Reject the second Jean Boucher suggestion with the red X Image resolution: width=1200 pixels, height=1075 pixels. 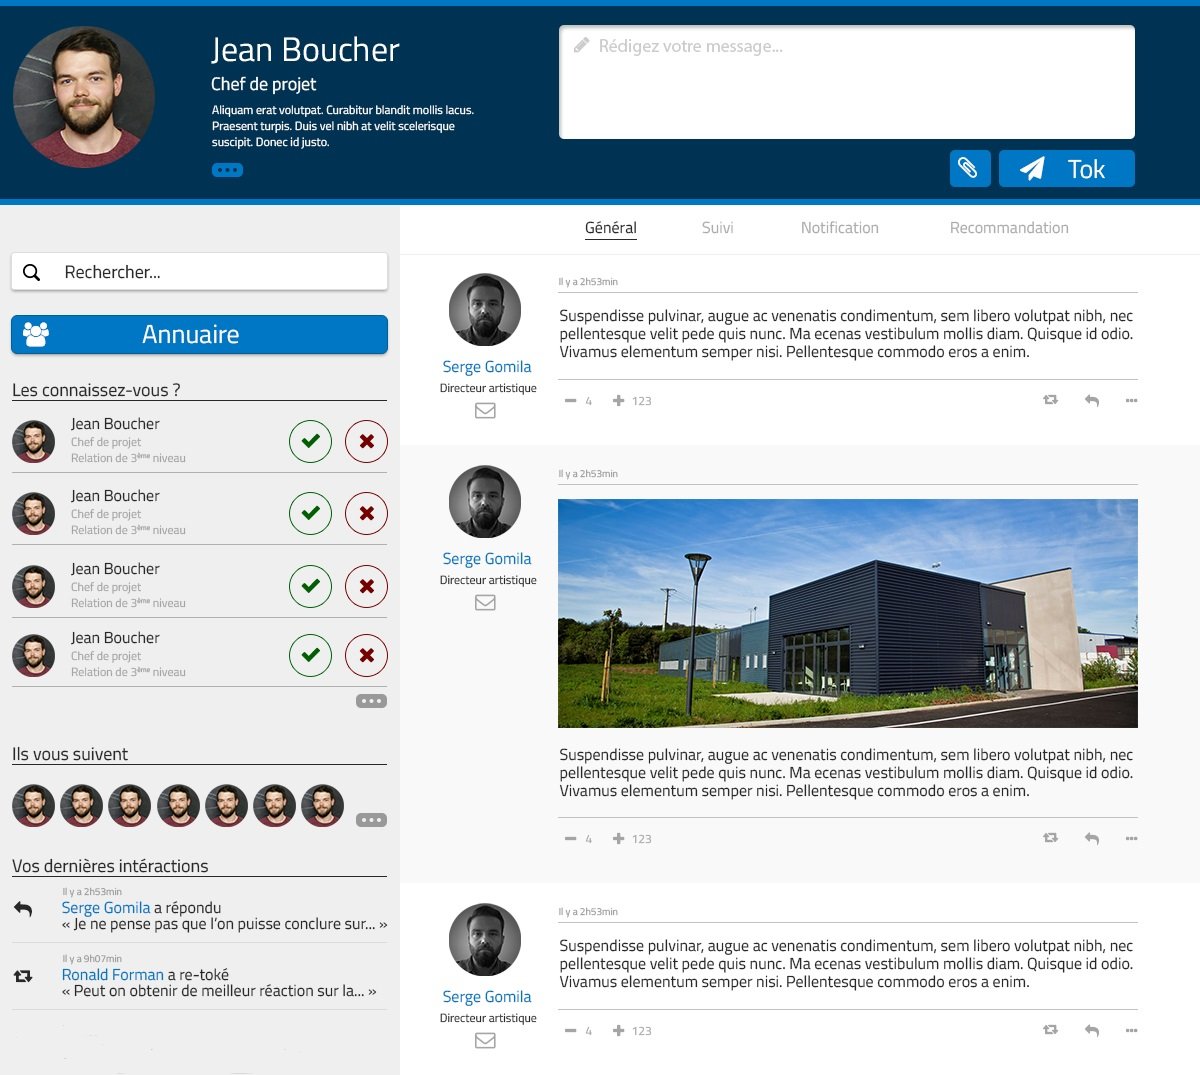pos(366,513)
